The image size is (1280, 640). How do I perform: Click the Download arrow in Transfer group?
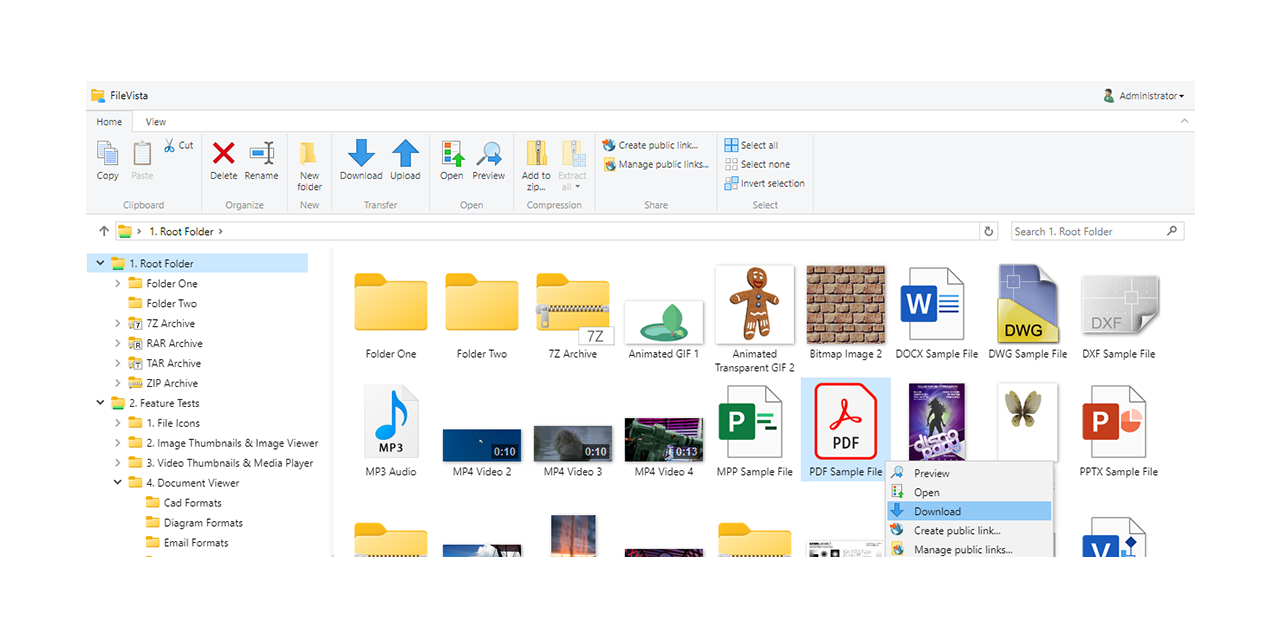361,155
